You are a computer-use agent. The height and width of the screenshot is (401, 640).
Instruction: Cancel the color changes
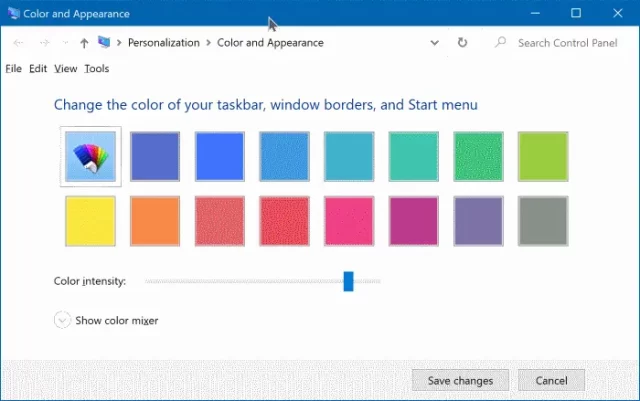[x=551, y=381]
